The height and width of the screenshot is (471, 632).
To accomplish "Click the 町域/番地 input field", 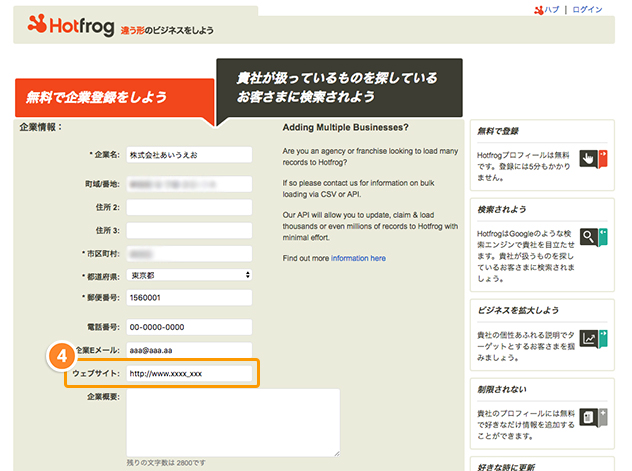I will click(189, 184).
